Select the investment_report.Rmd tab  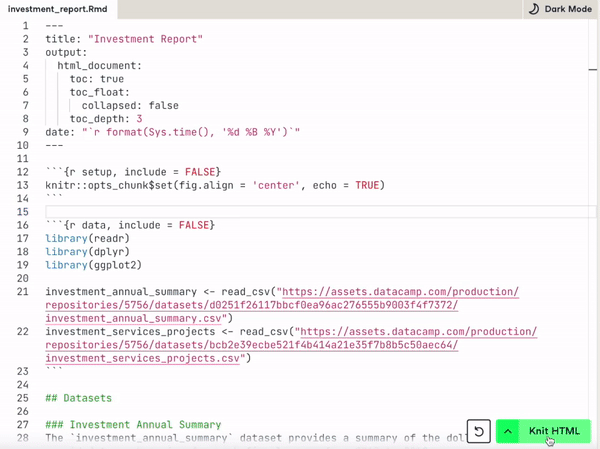58,9
